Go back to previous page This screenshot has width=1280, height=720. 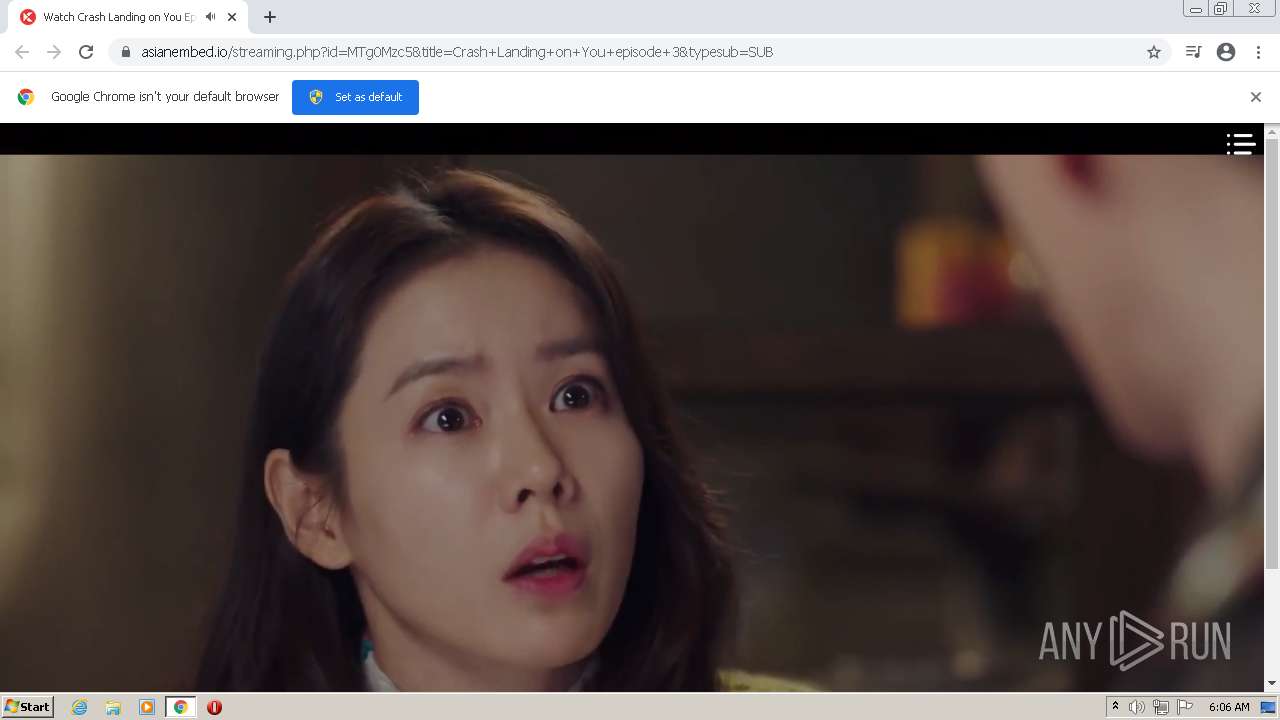(22, 52)
